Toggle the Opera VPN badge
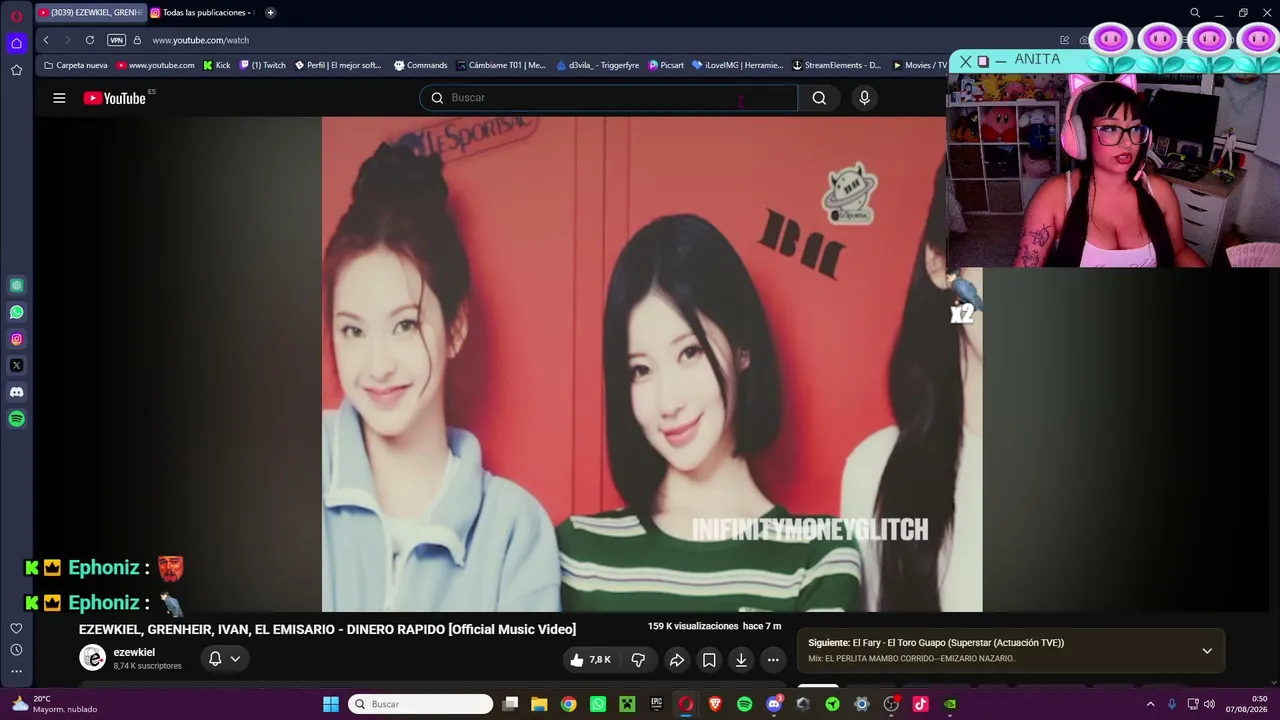Viewport: 1280px width, 720px height. point(117,40)
